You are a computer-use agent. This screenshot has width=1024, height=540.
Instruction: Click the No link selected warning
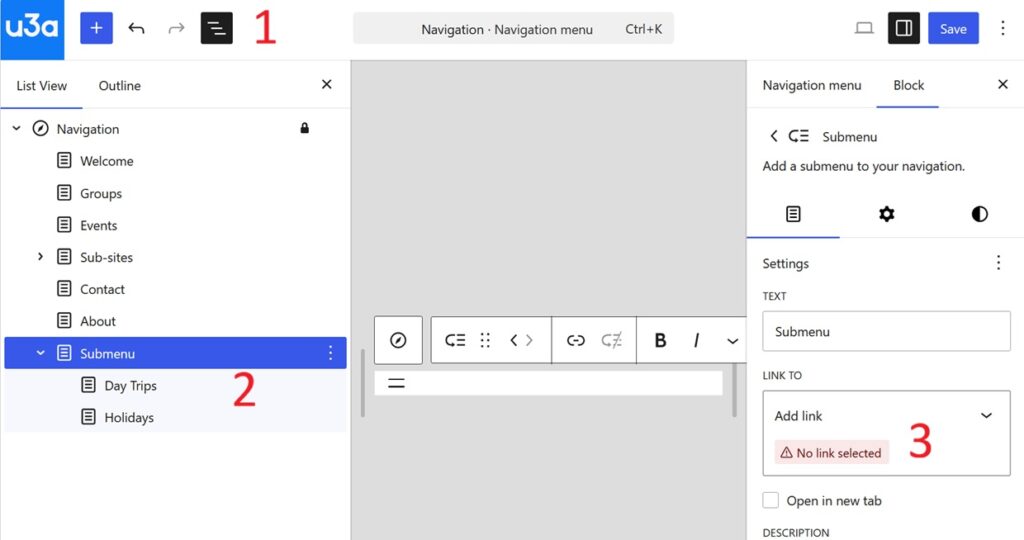[x=831, y=453]
